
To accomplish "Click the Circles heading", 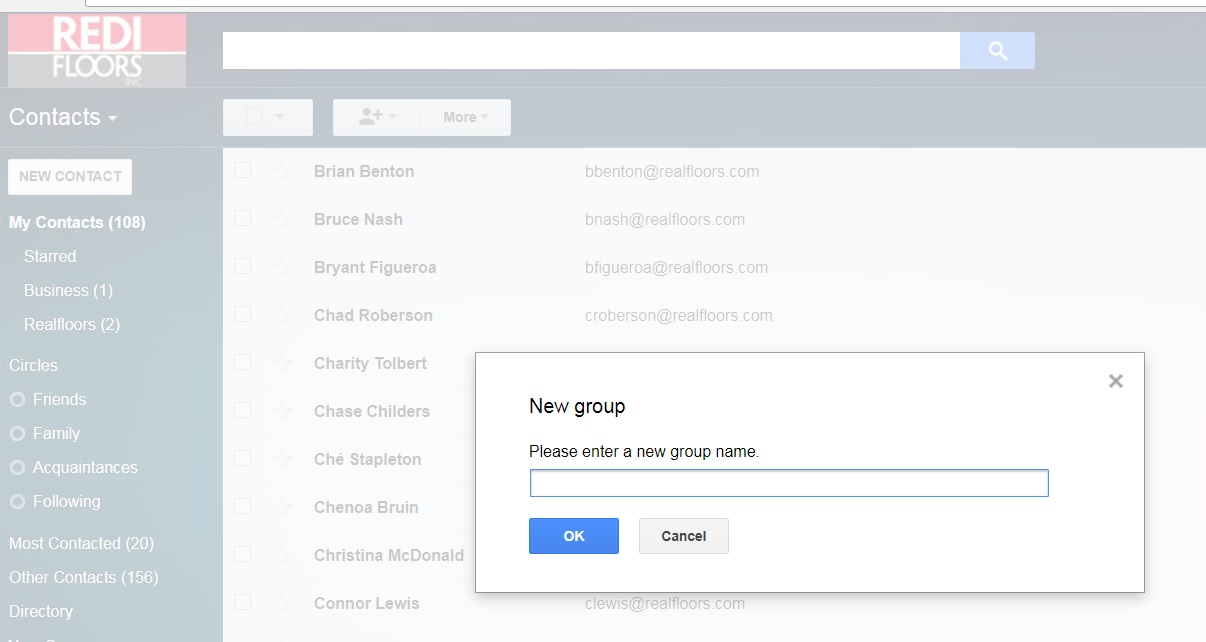I will (33, 365).
